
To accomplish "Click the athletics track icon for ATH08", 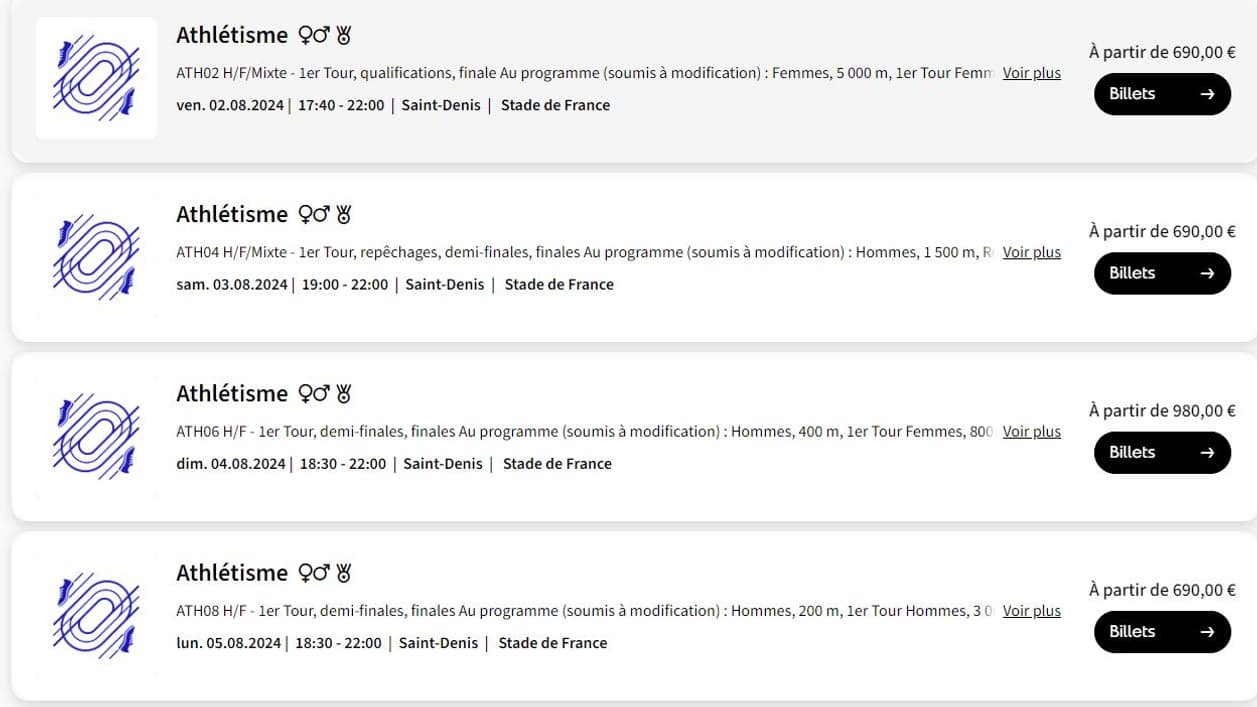I will 96,615.
